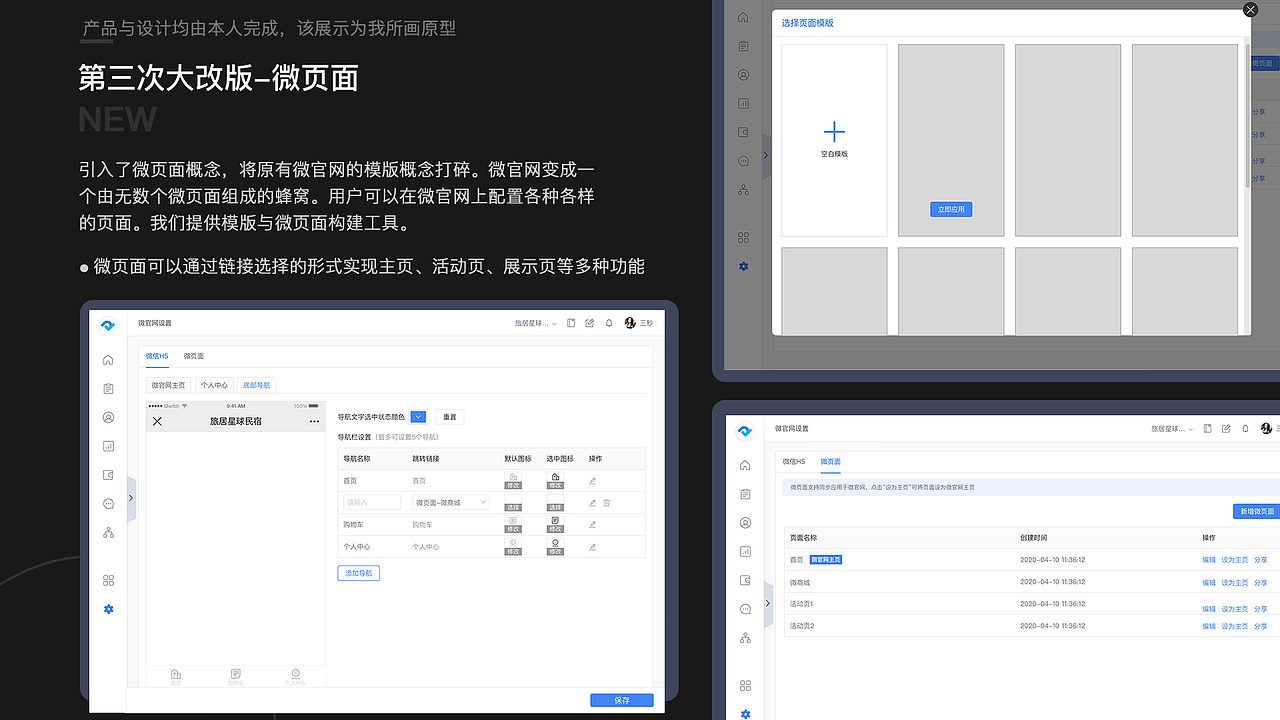
Task: Click the chat bubble icon in sidebar
Action: point(108,503)
